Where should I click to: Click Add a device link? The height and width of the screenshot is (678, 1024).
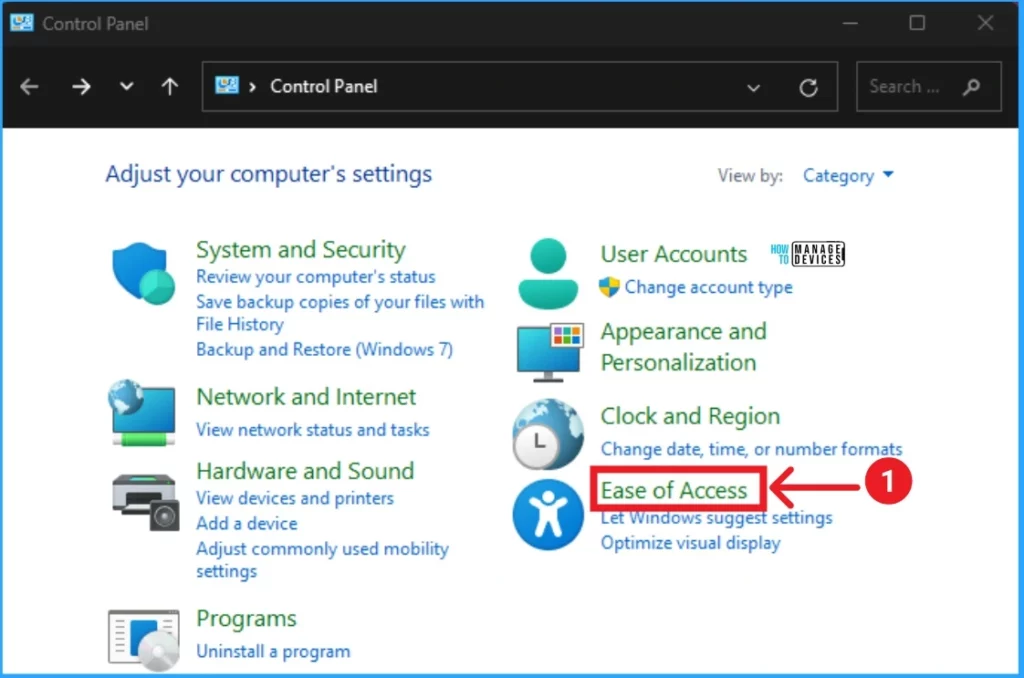(x=247, y=523)
